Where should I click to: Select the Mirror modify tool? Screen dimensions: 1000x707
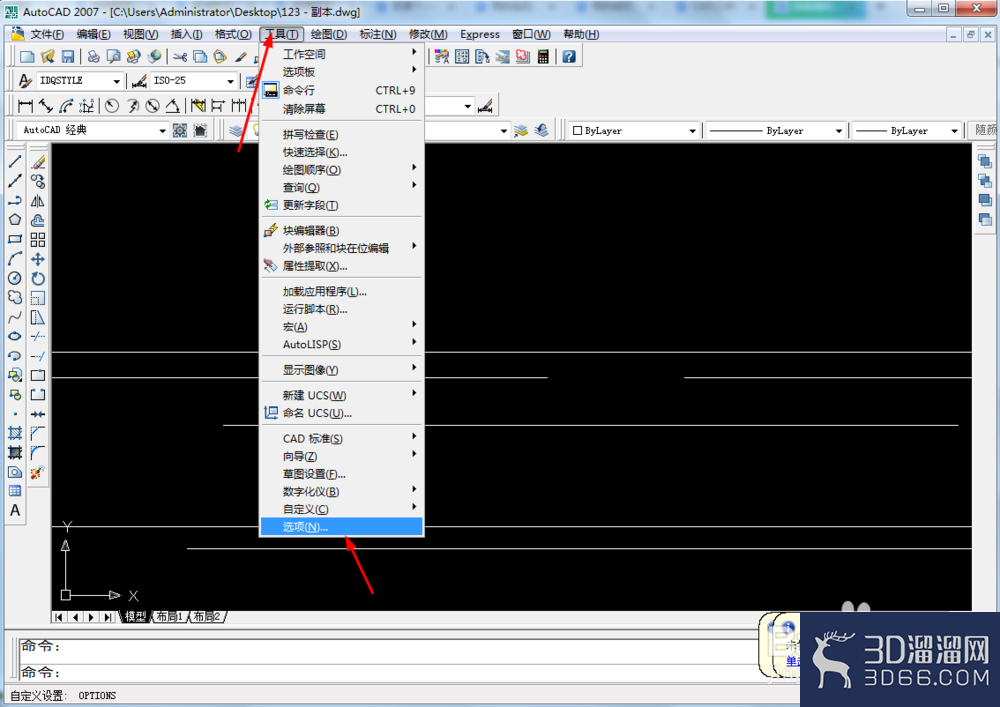[x=38, y=201]
